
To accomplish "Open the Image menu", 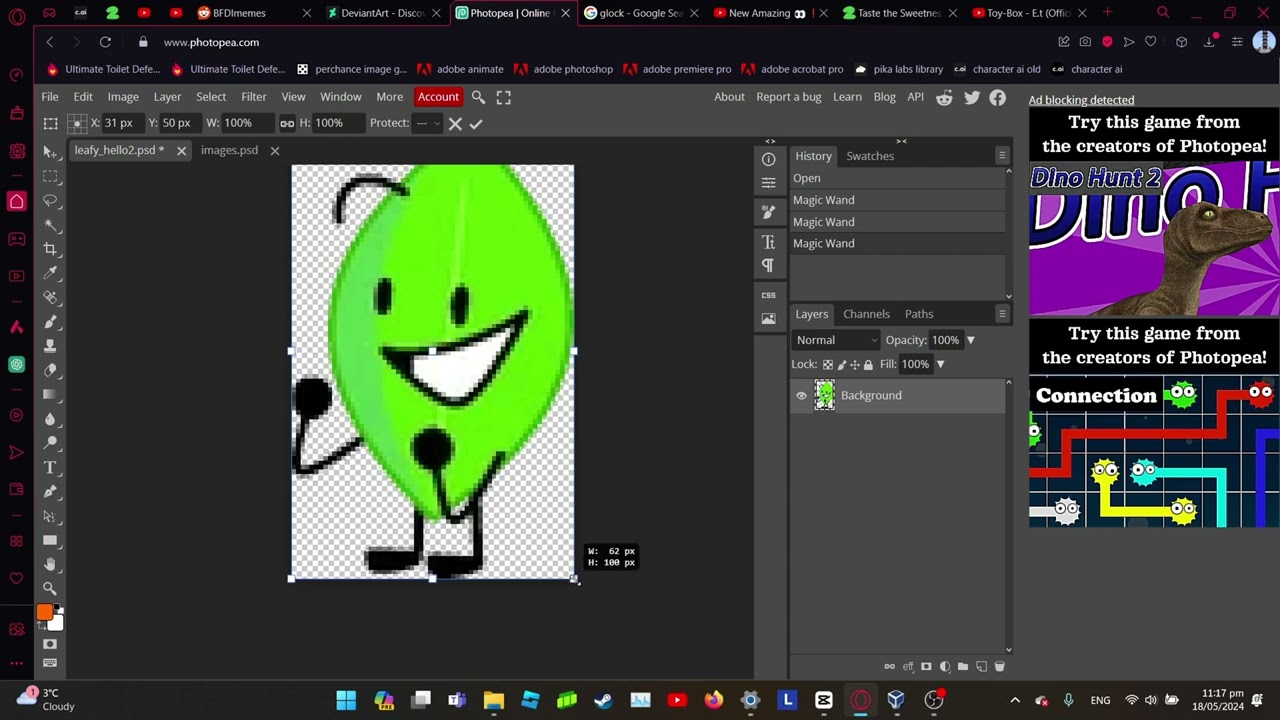I will (123, 97).
